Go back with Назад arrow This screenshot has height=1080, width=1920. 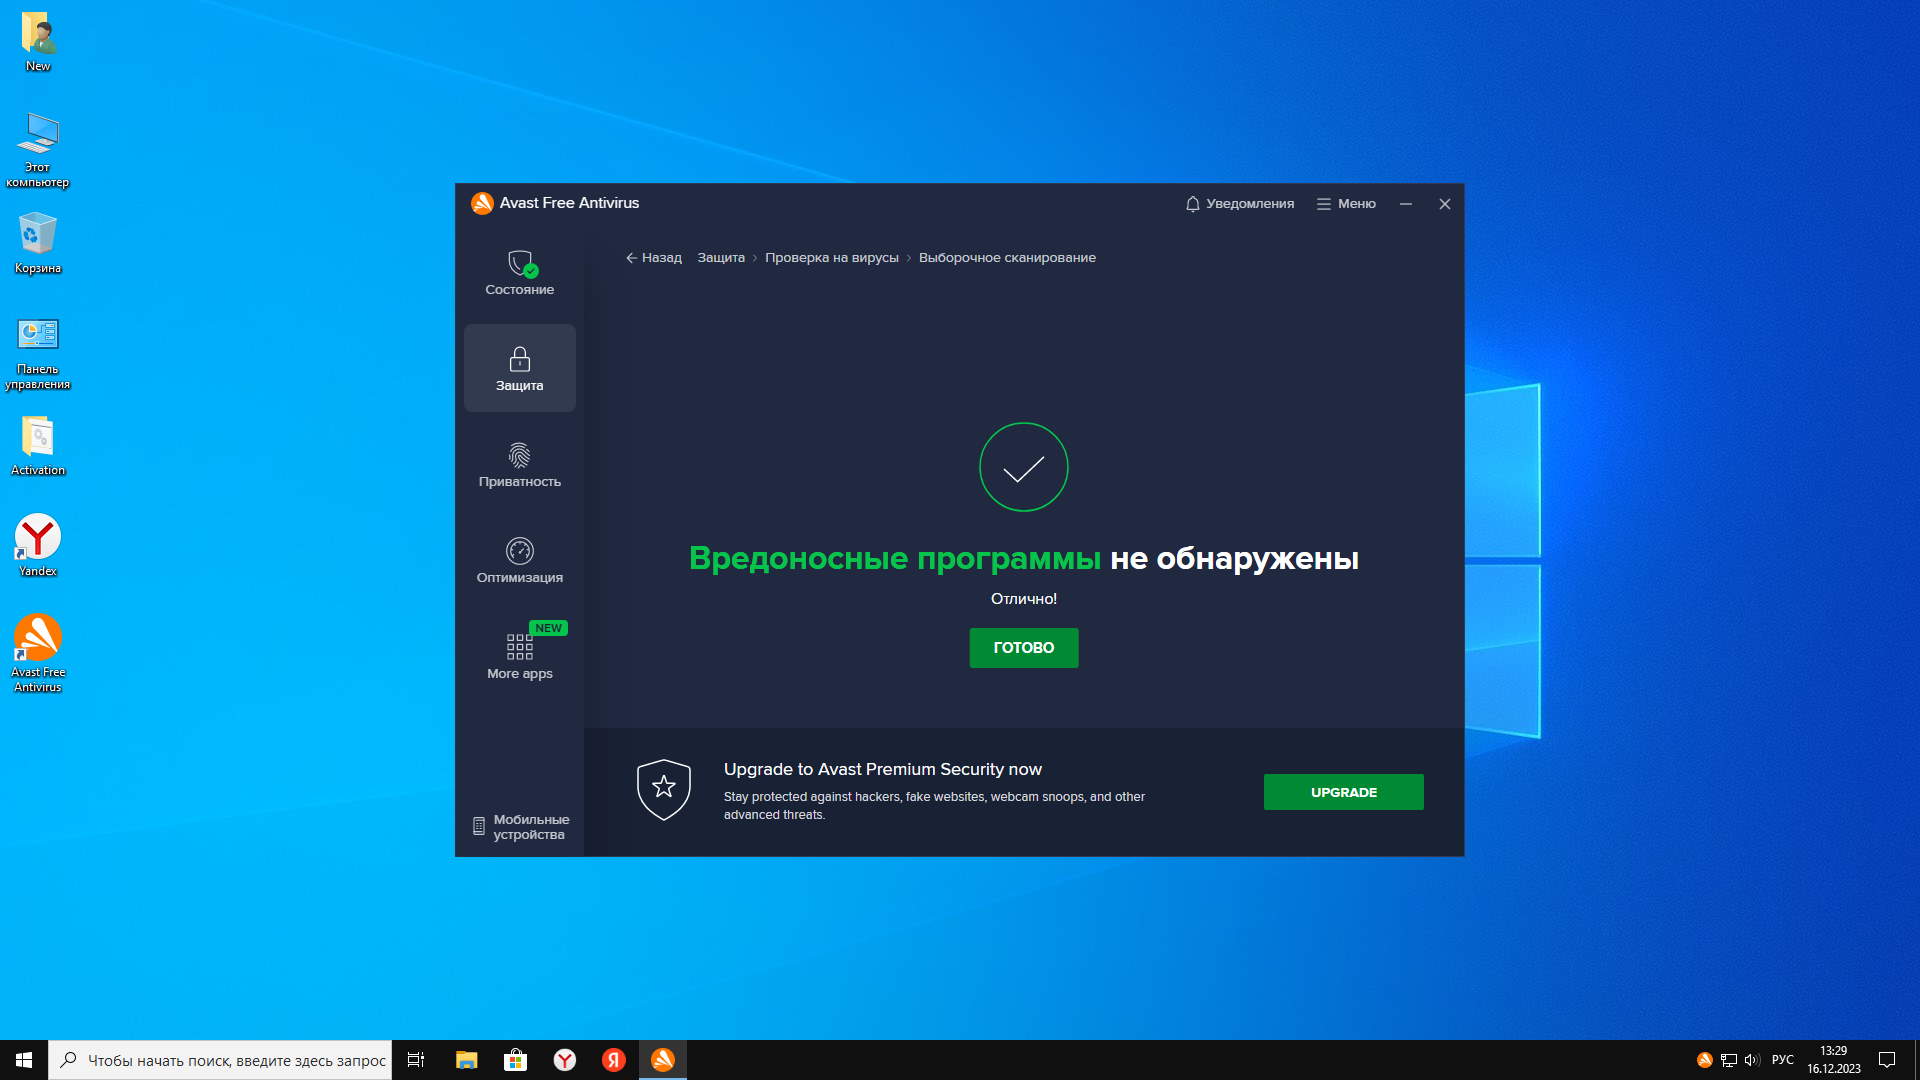pyautogui.click(x=653, y=258)
